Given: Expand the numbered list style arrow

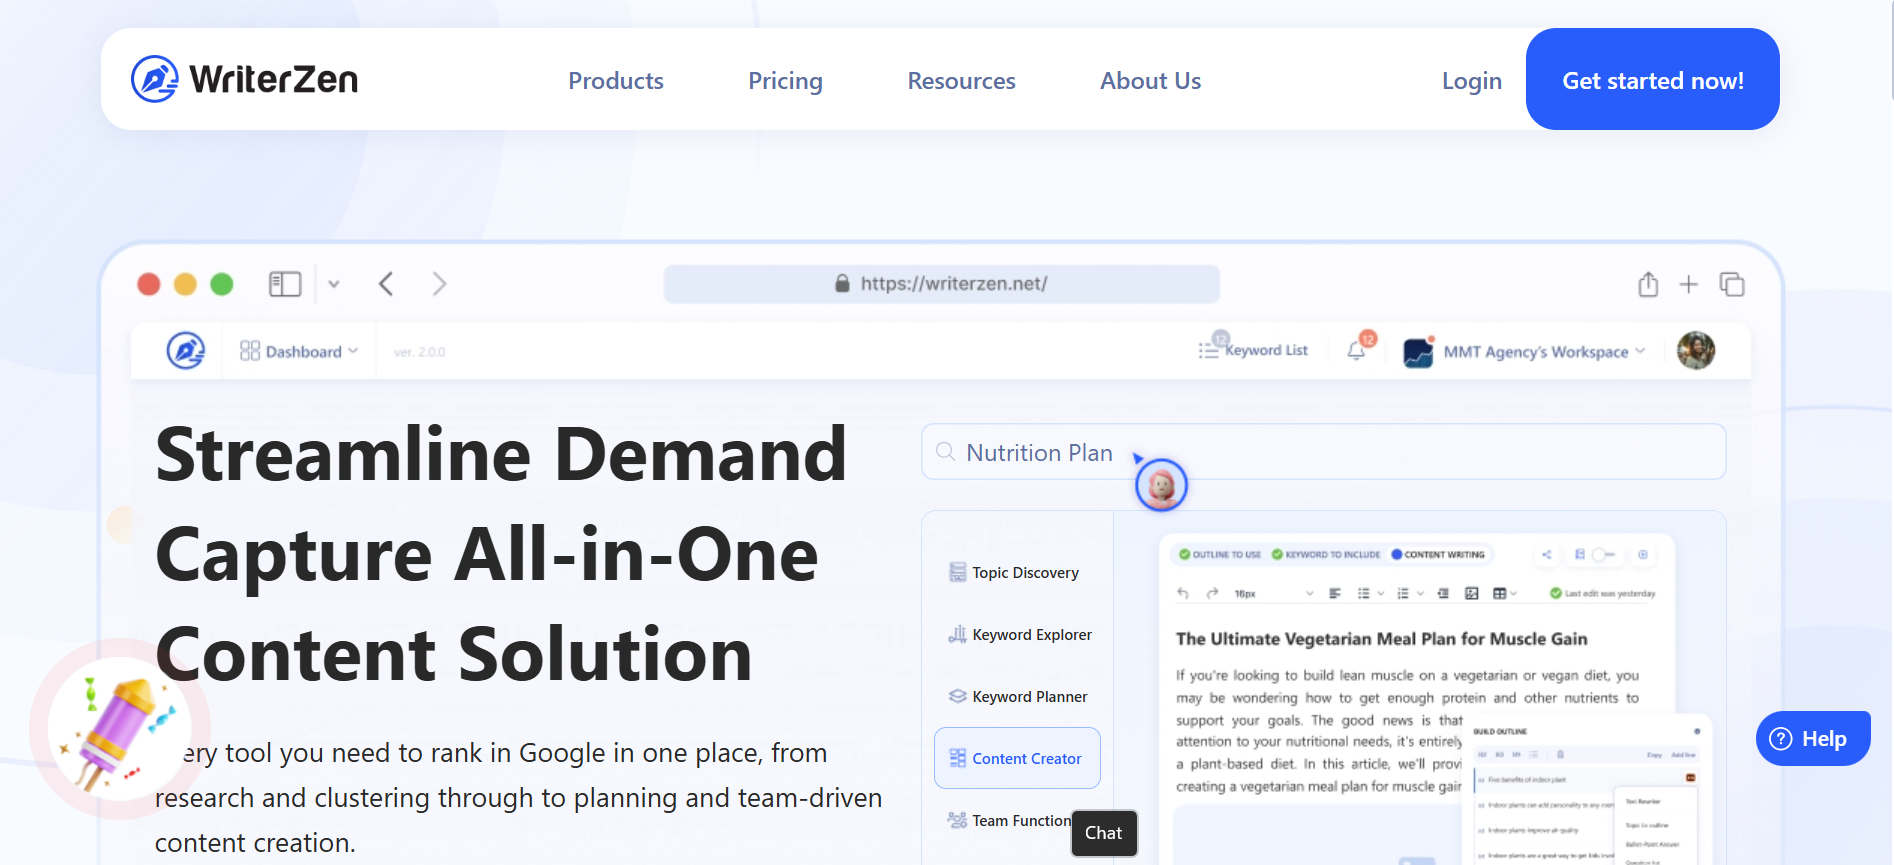Looking at the screenshot, I should 1420,593.
